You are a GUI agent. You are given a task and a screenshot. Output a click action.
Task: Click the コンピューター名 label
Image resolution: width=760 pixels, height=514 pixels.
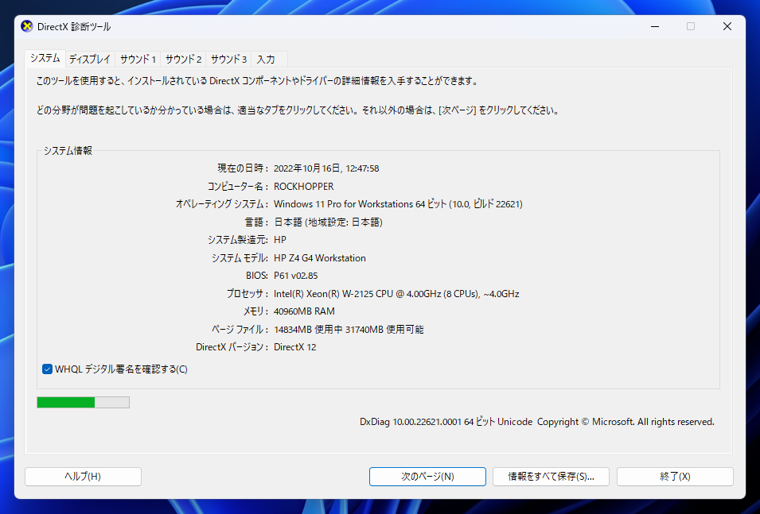(x=238, y=186)
